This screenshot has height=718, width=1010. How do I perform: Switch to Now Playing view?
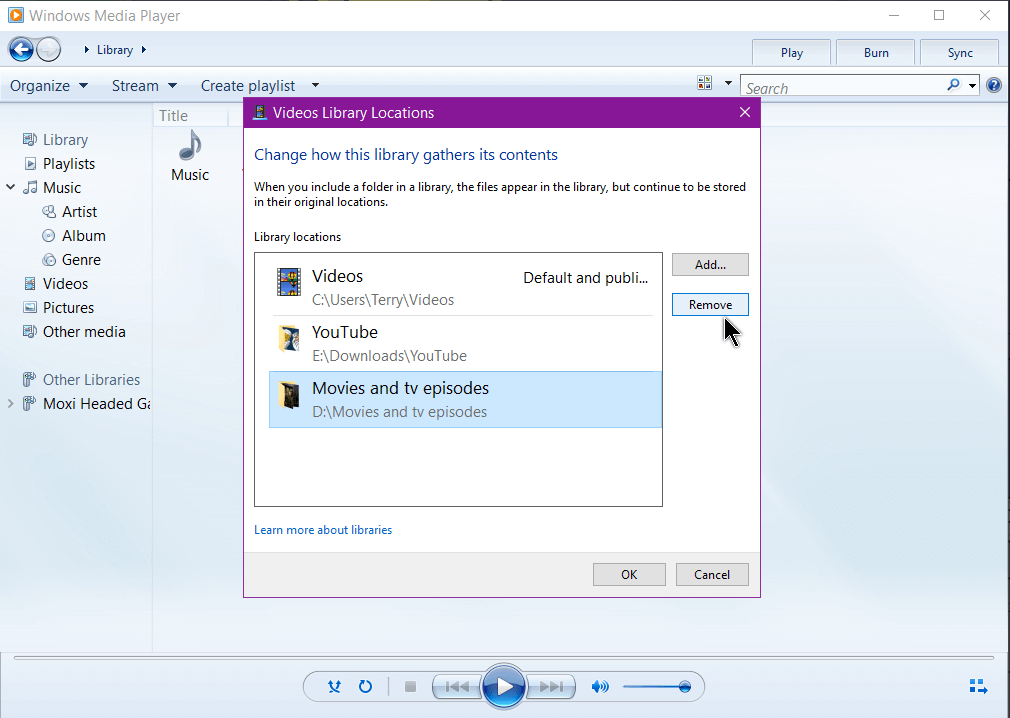click(978, 686)
